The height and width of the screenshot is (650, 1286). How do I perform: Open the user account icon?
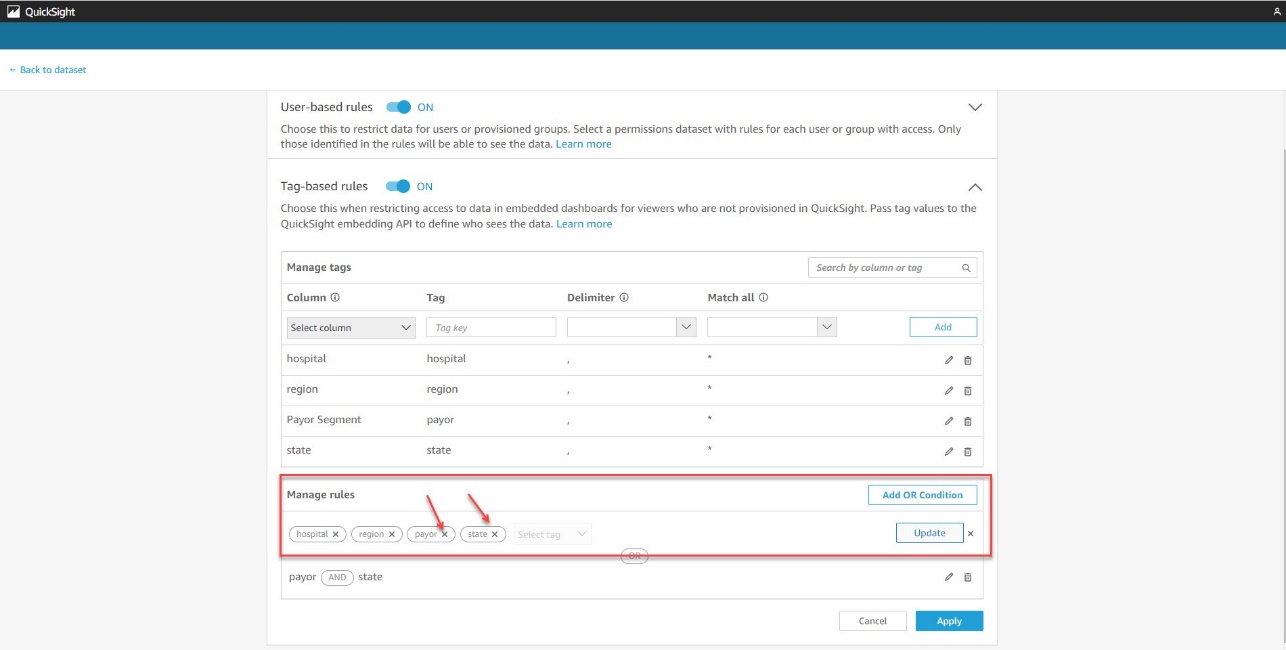coord(1276,12)
